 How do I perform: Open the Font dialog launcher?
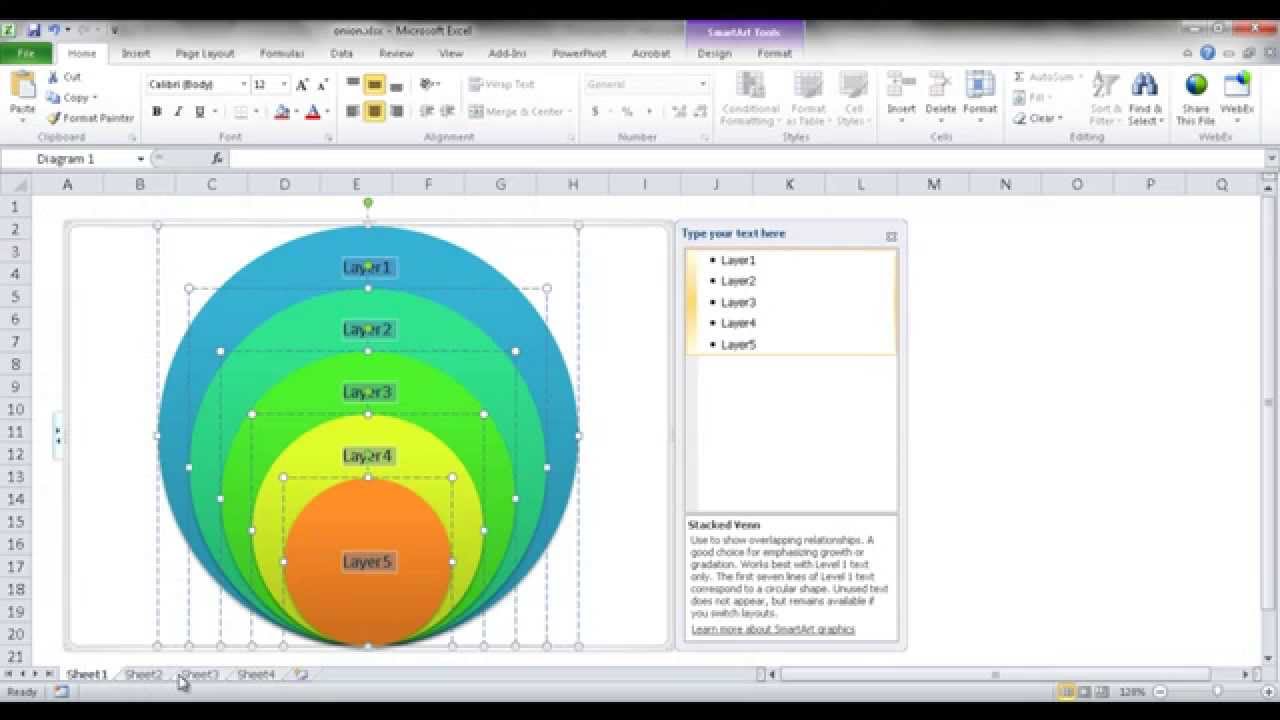click(330, 138)
